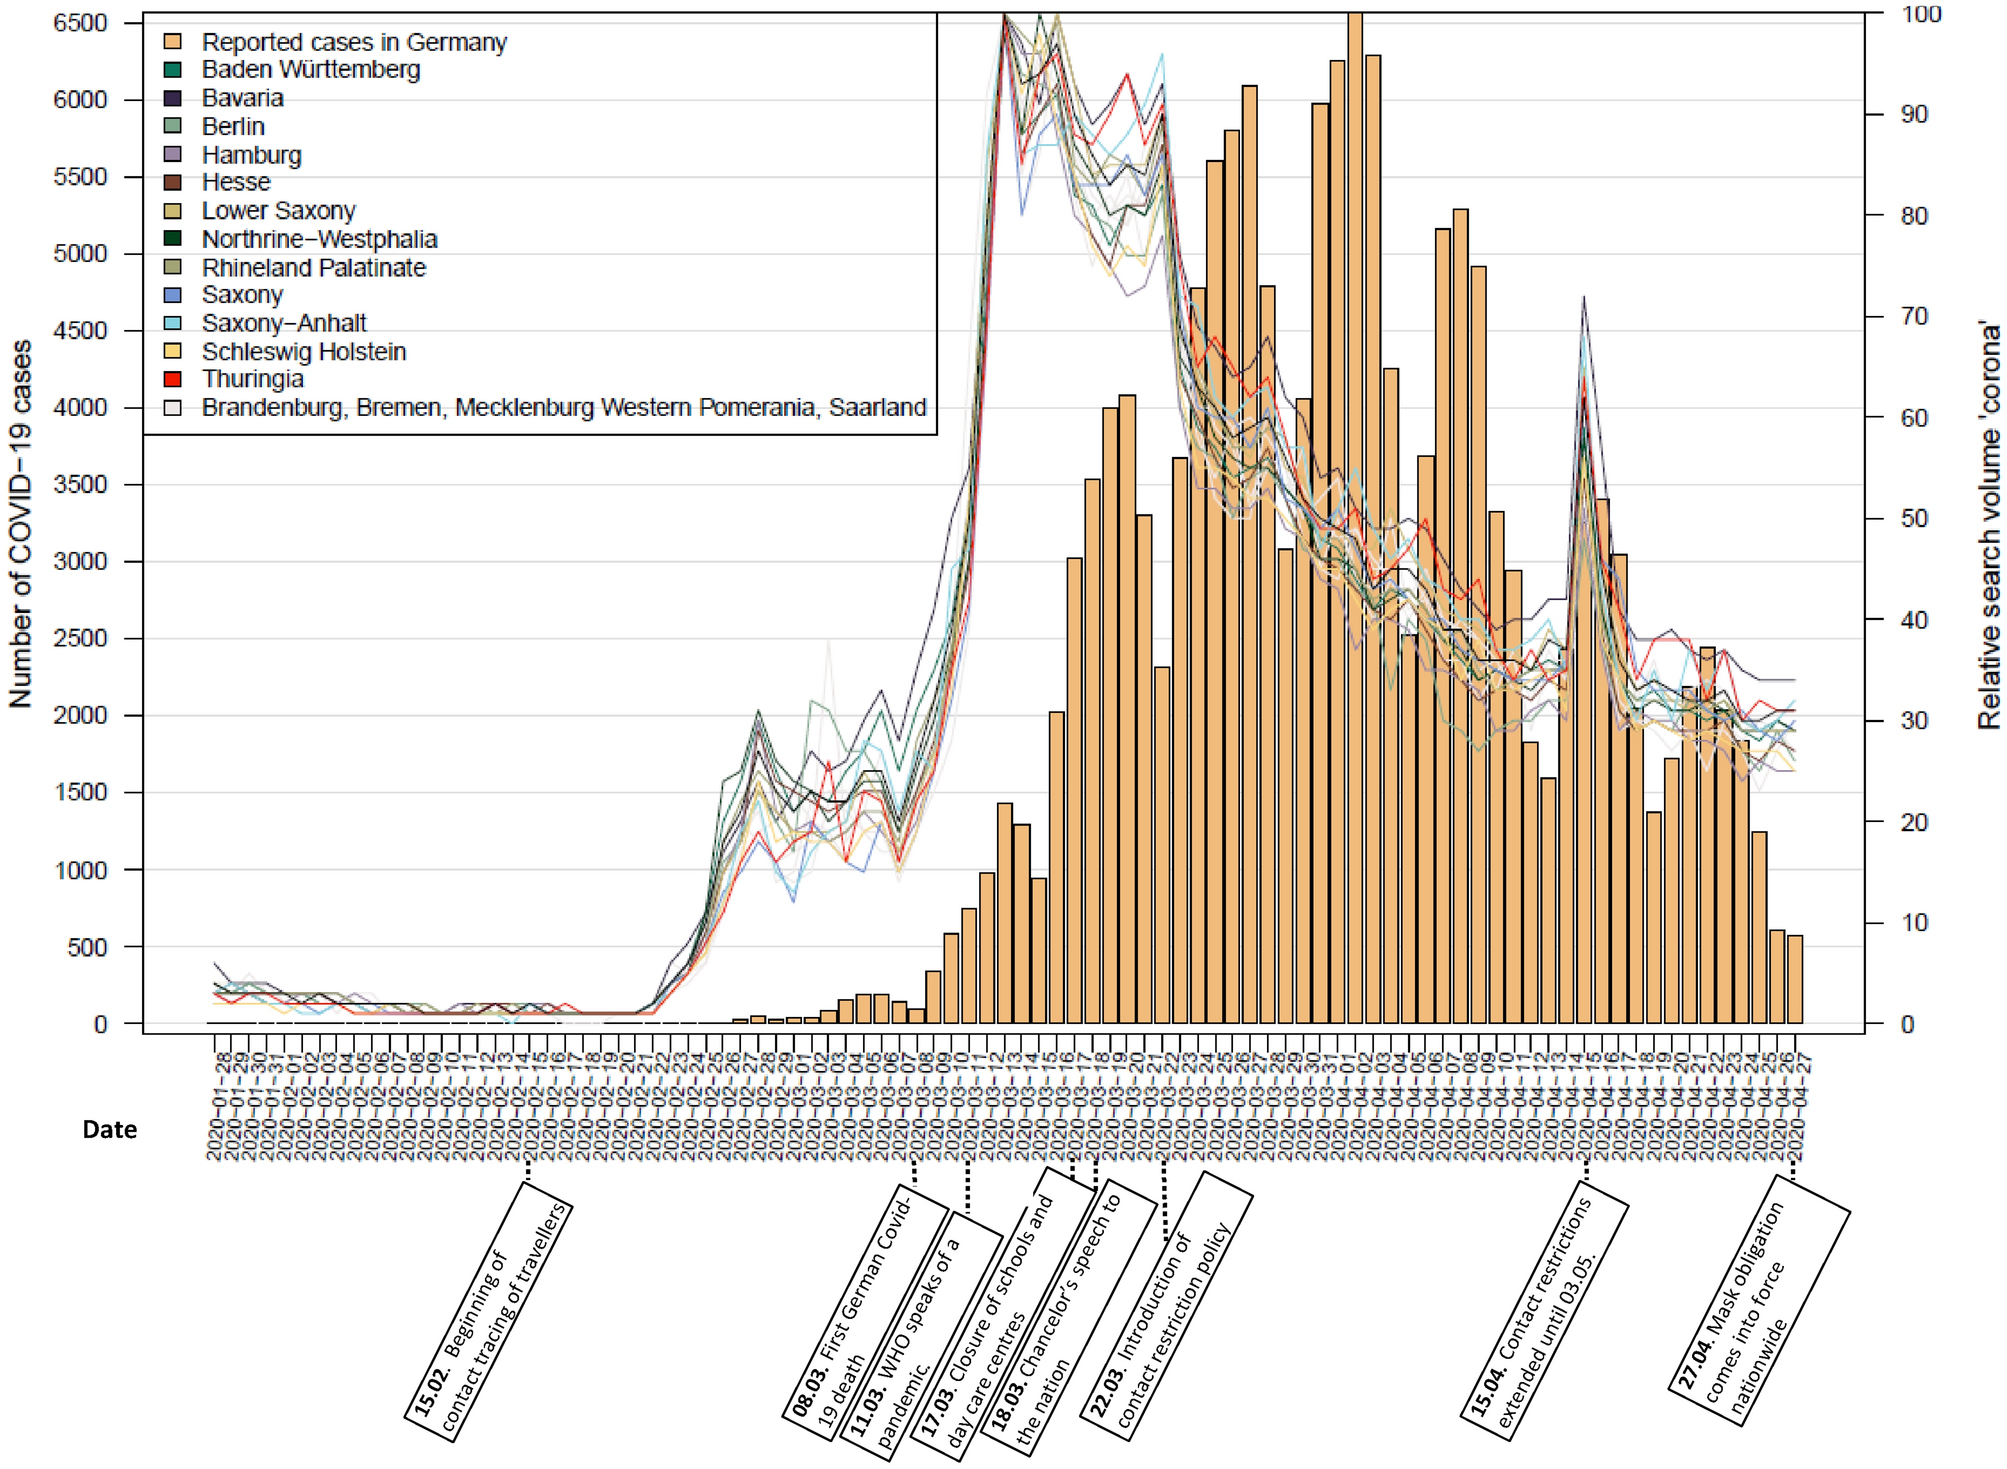Click the 08.03. First German Covid-19 death annotation
The width and height of the screenshot is (2007, 1469).
866,1314
